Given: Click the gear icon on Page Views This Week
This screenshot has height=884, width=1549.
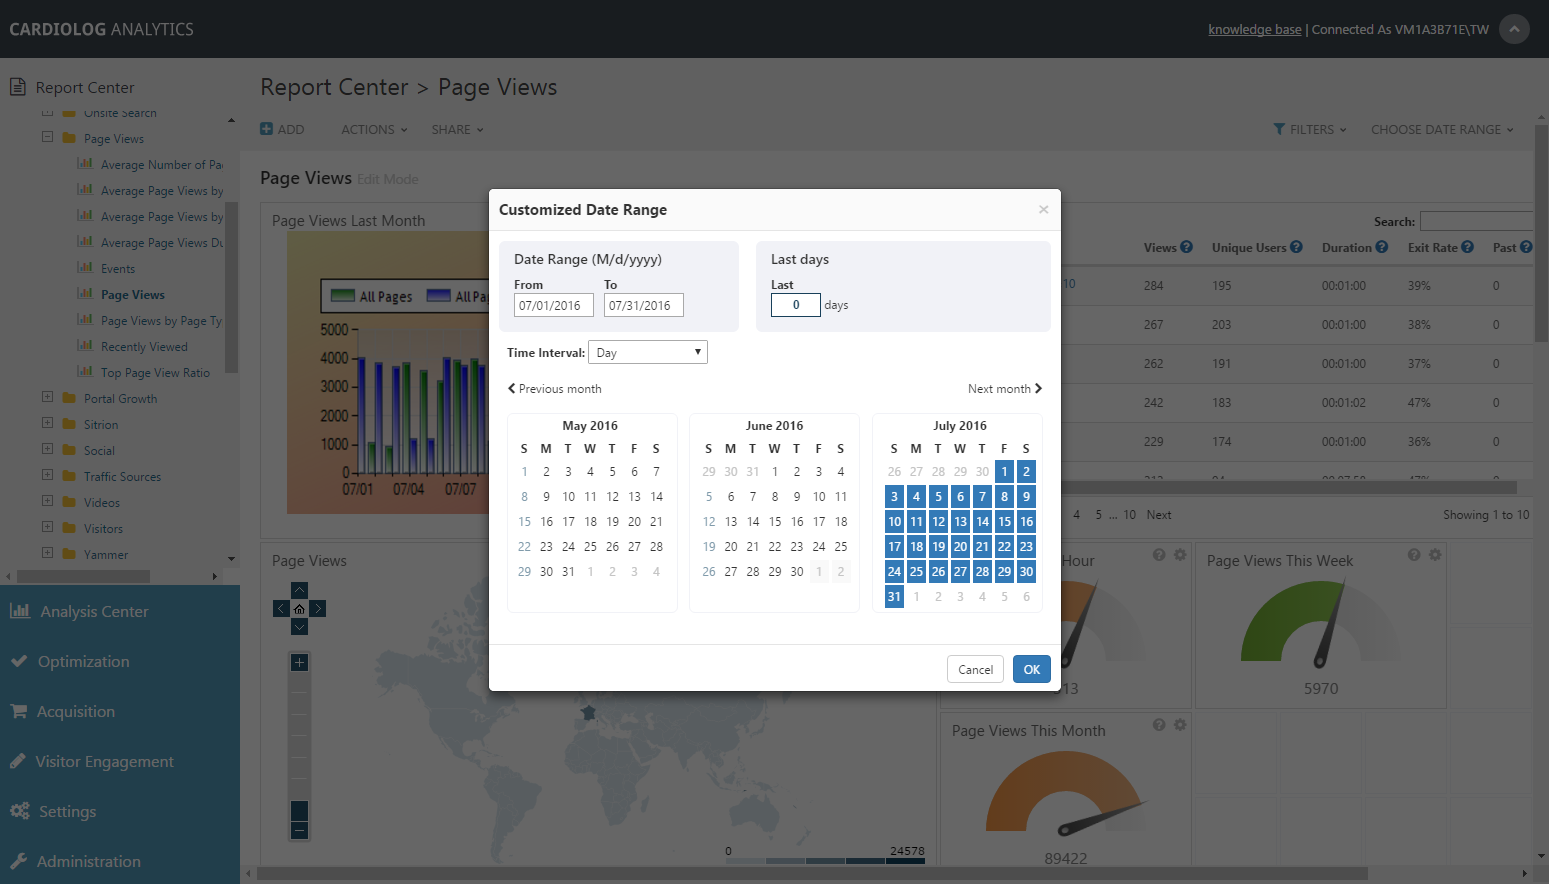Looking at the screenshot, I should [1435, 555].
